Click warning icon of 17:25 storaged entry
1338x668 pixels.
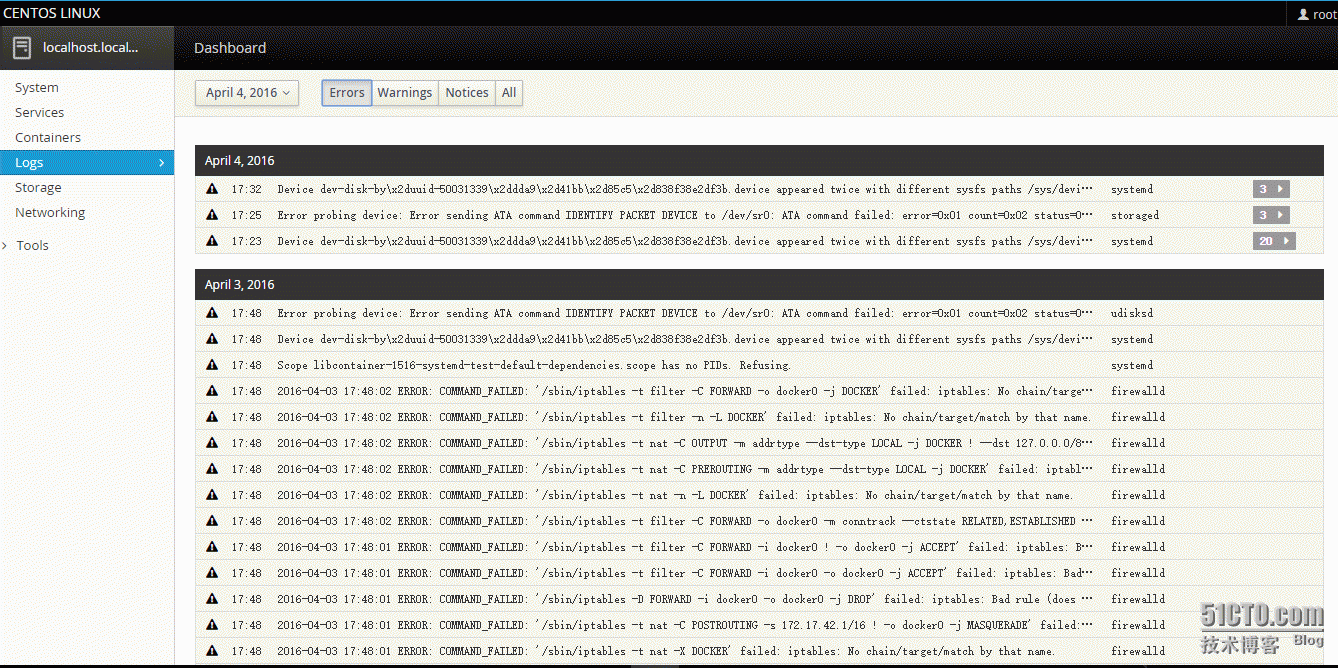[x=212, y=215]
